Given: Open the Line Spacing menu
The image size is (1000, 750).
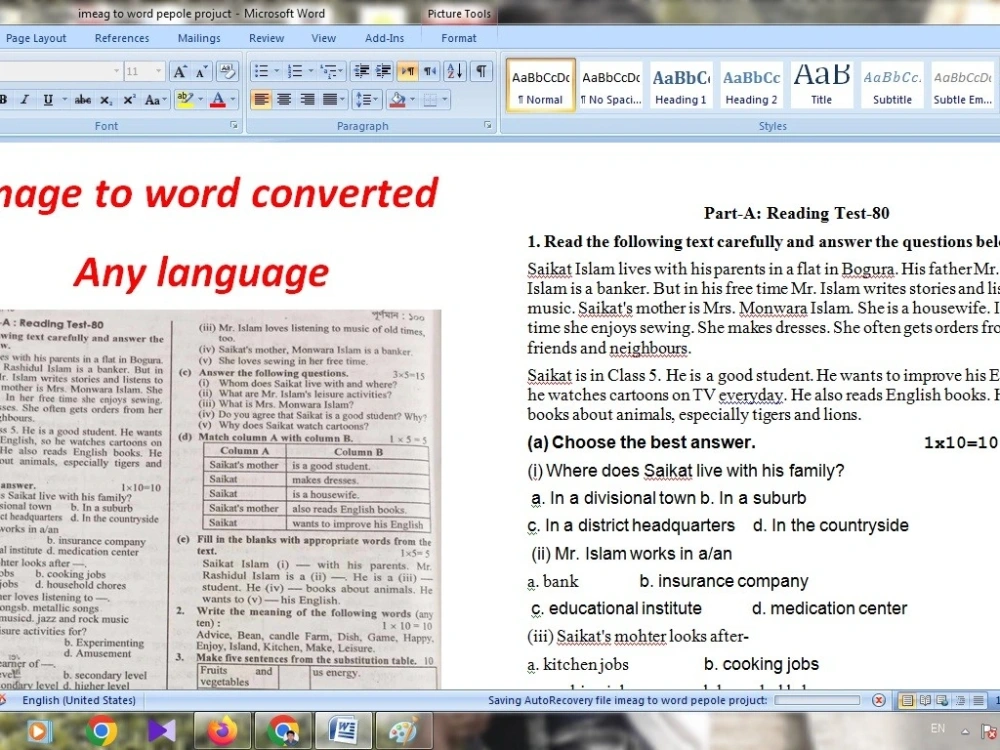Looking at the screenshot, I should 366,99.
